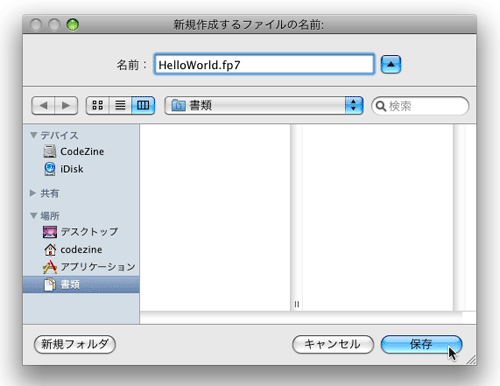
Task: Select アプリケーション in sidebar
Action: pyautogui.click(x=81, y=267)
